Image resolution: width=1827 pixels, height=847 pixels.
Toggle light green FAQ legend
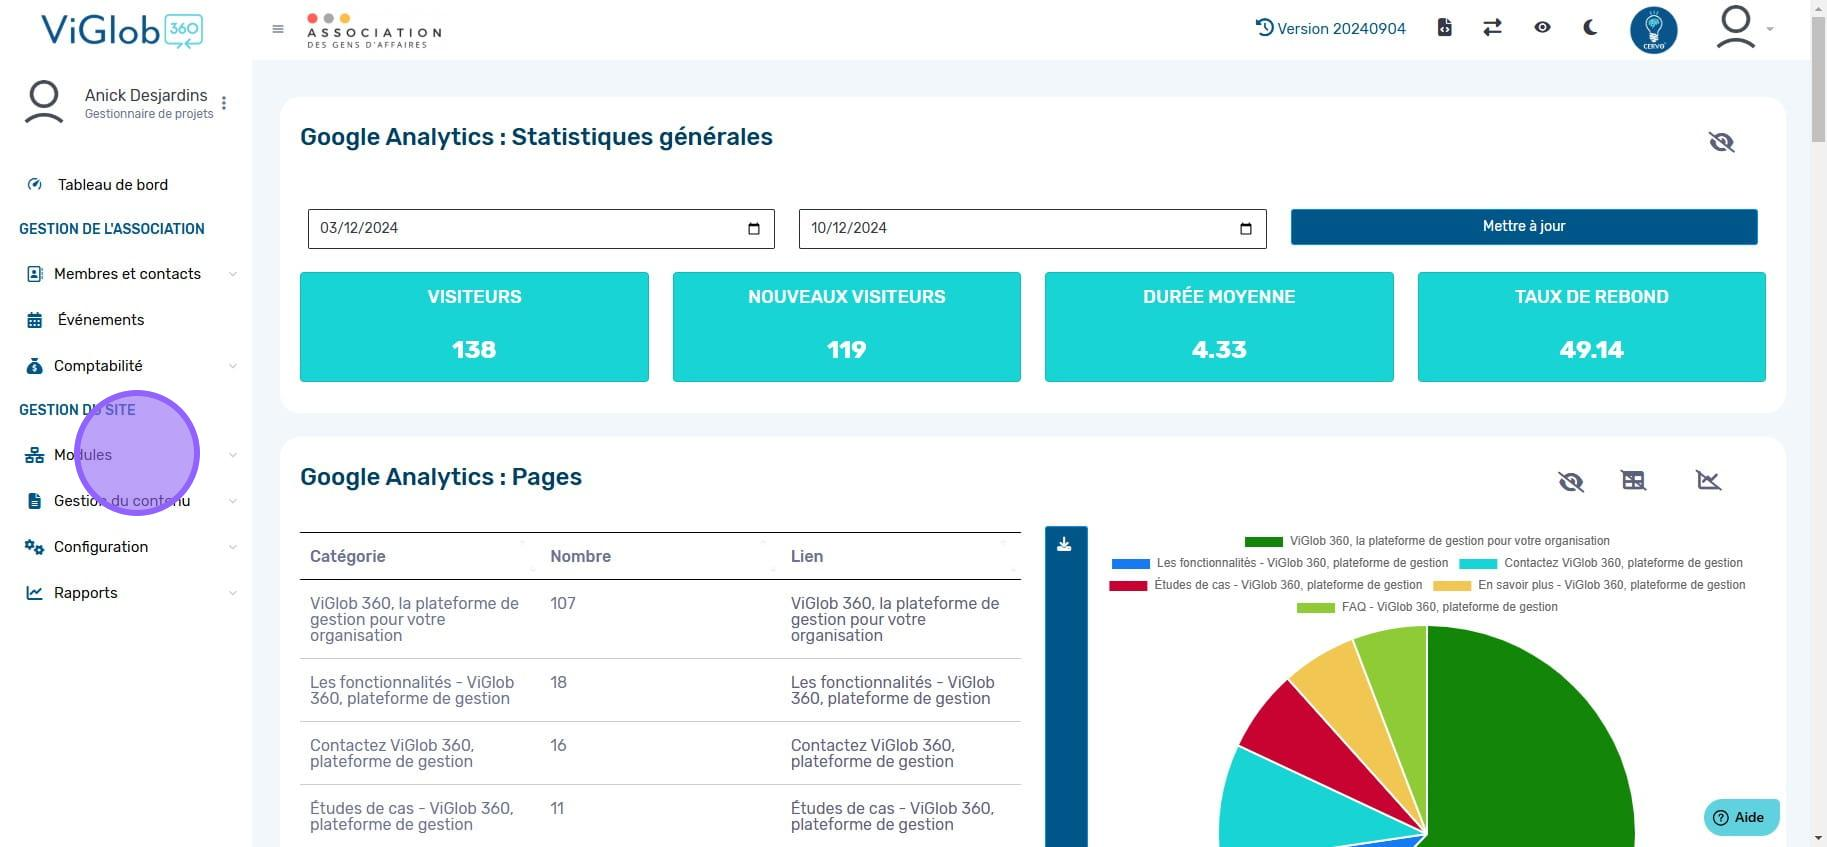point(1427,607)
